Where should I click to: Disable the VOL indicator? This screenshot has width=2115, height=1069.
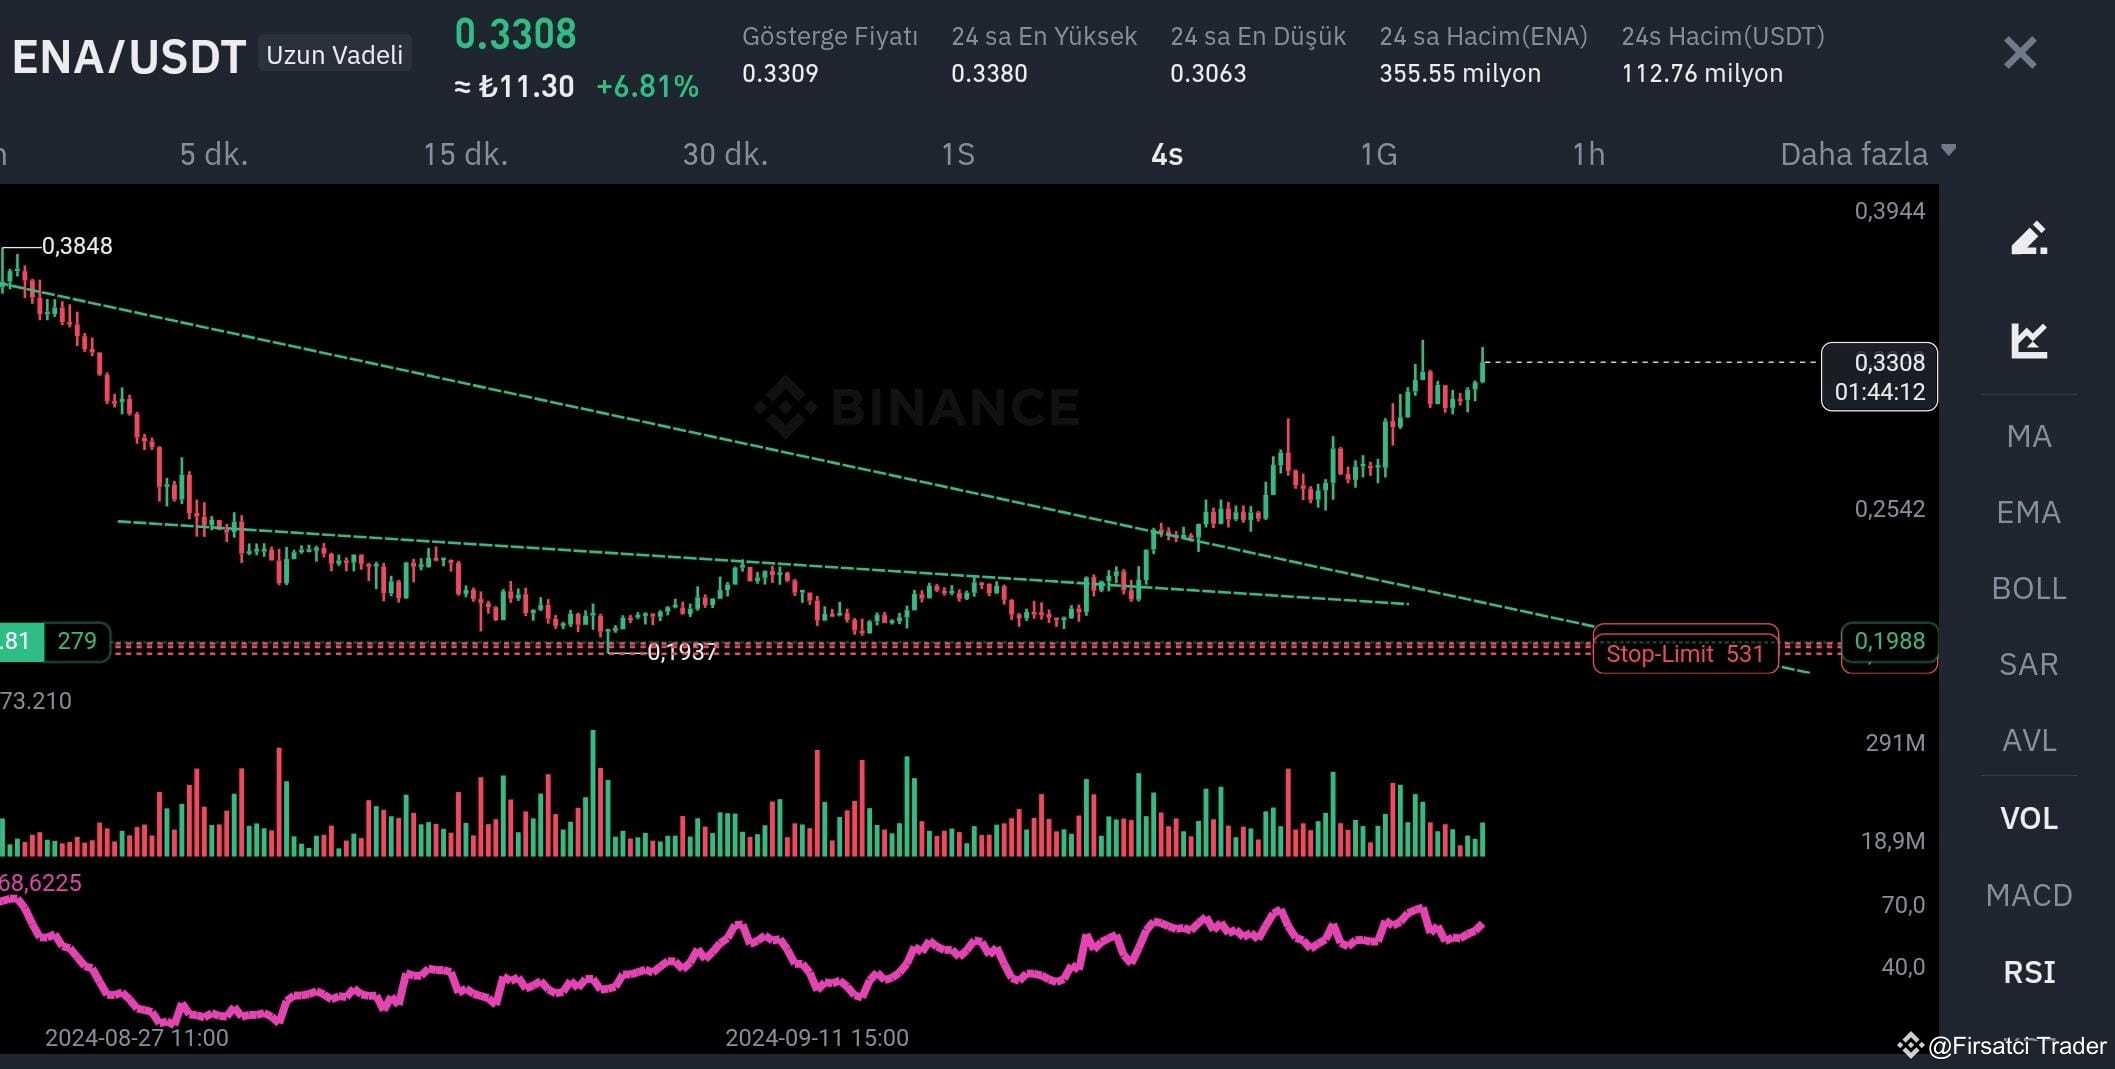[x=2029, y=818]
